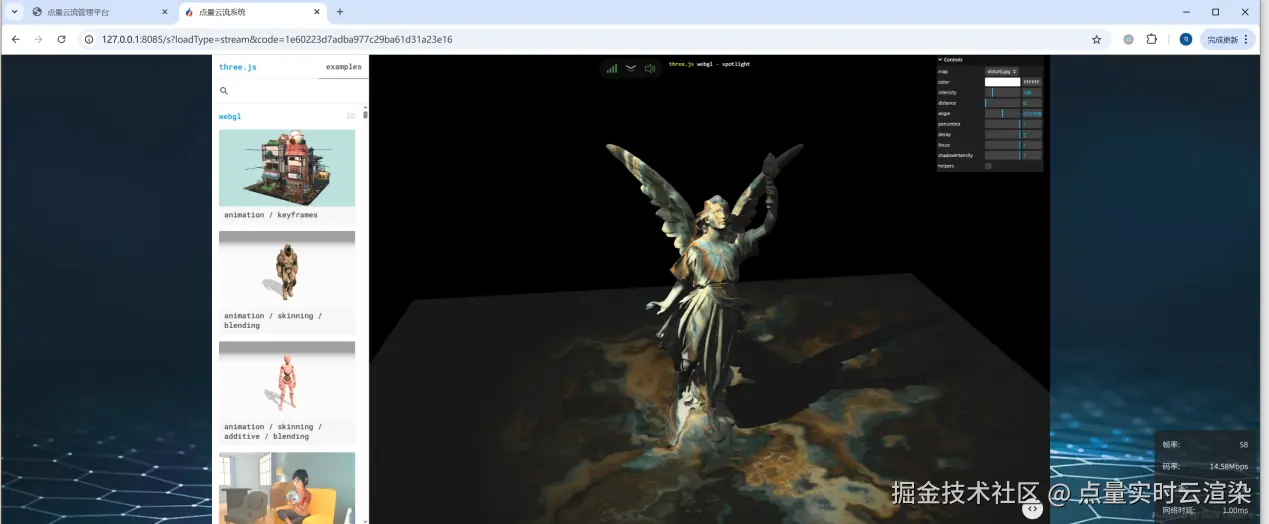Open the three.js home link
The image size is (1269, 524).
(238, 67)
